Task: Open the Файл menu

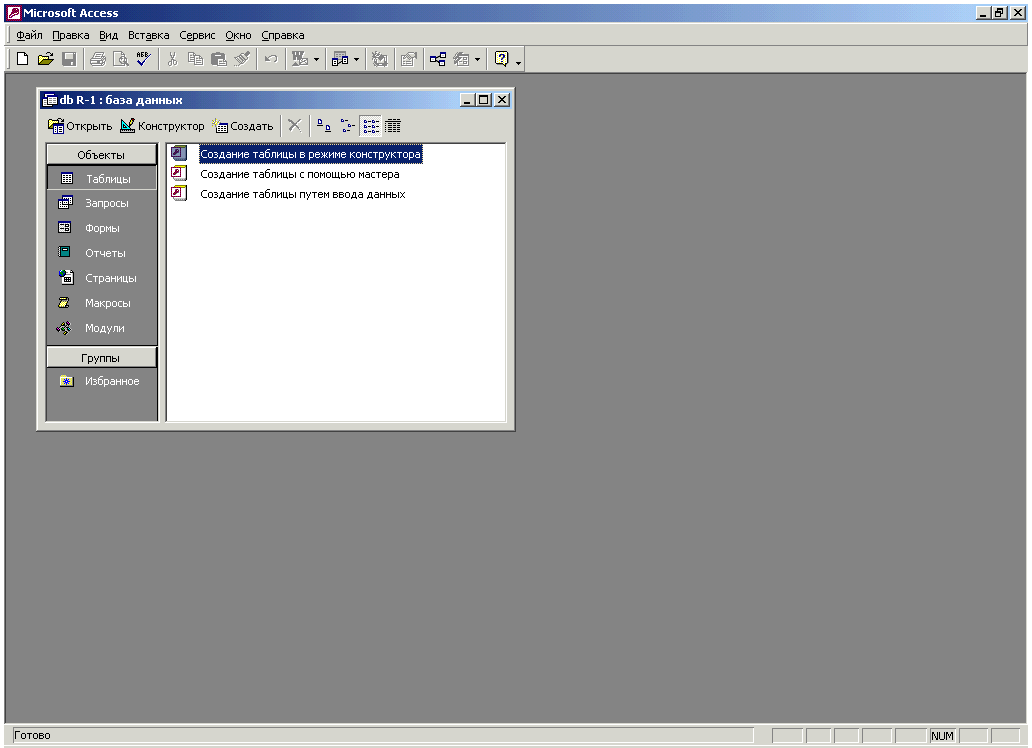Action: tap(29, 35)
